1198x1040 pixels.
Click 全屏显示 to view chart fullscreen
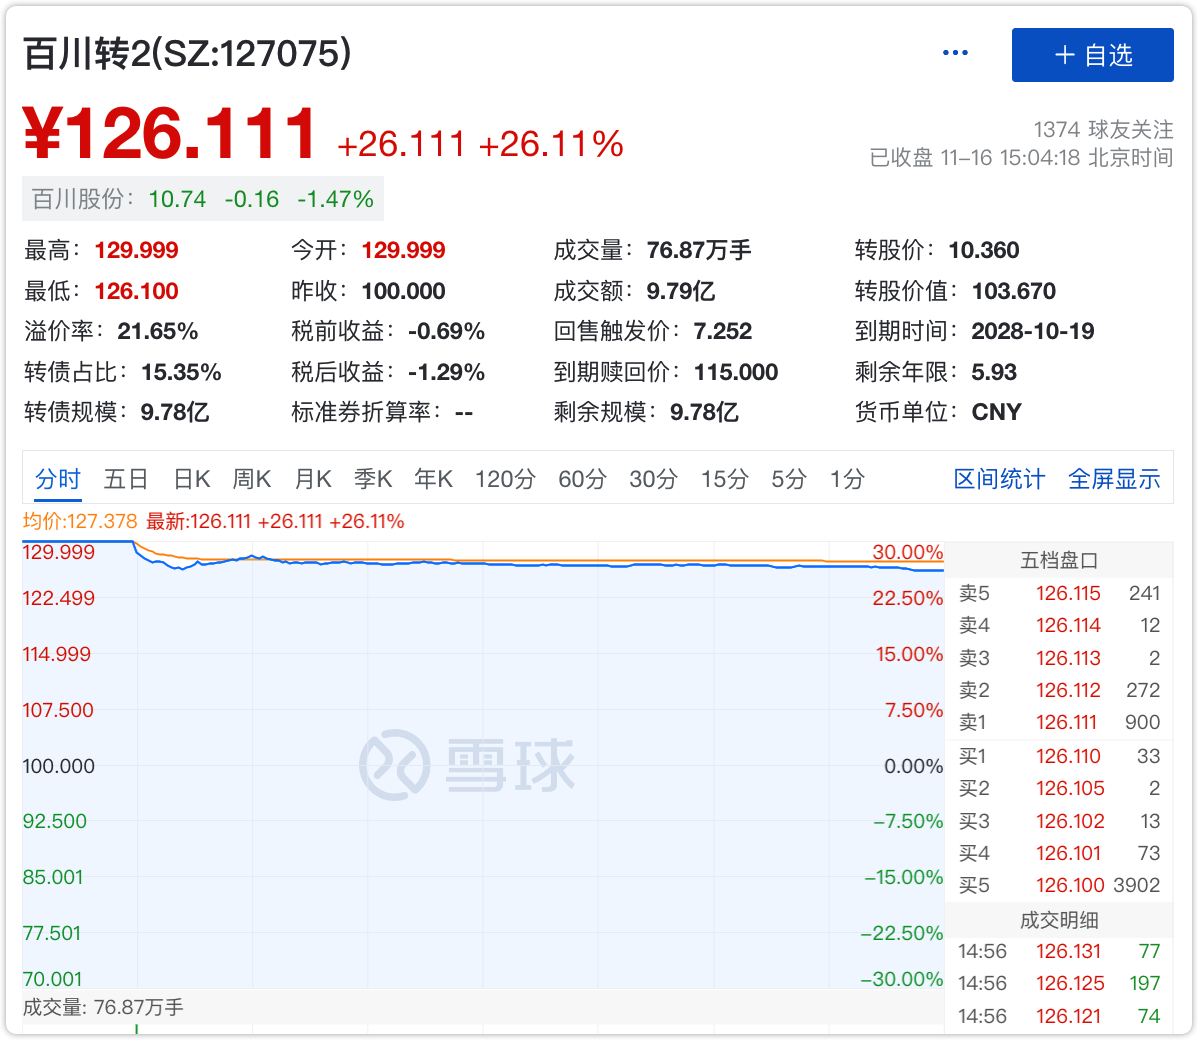pyautogui.click(x=1114, y=479)
